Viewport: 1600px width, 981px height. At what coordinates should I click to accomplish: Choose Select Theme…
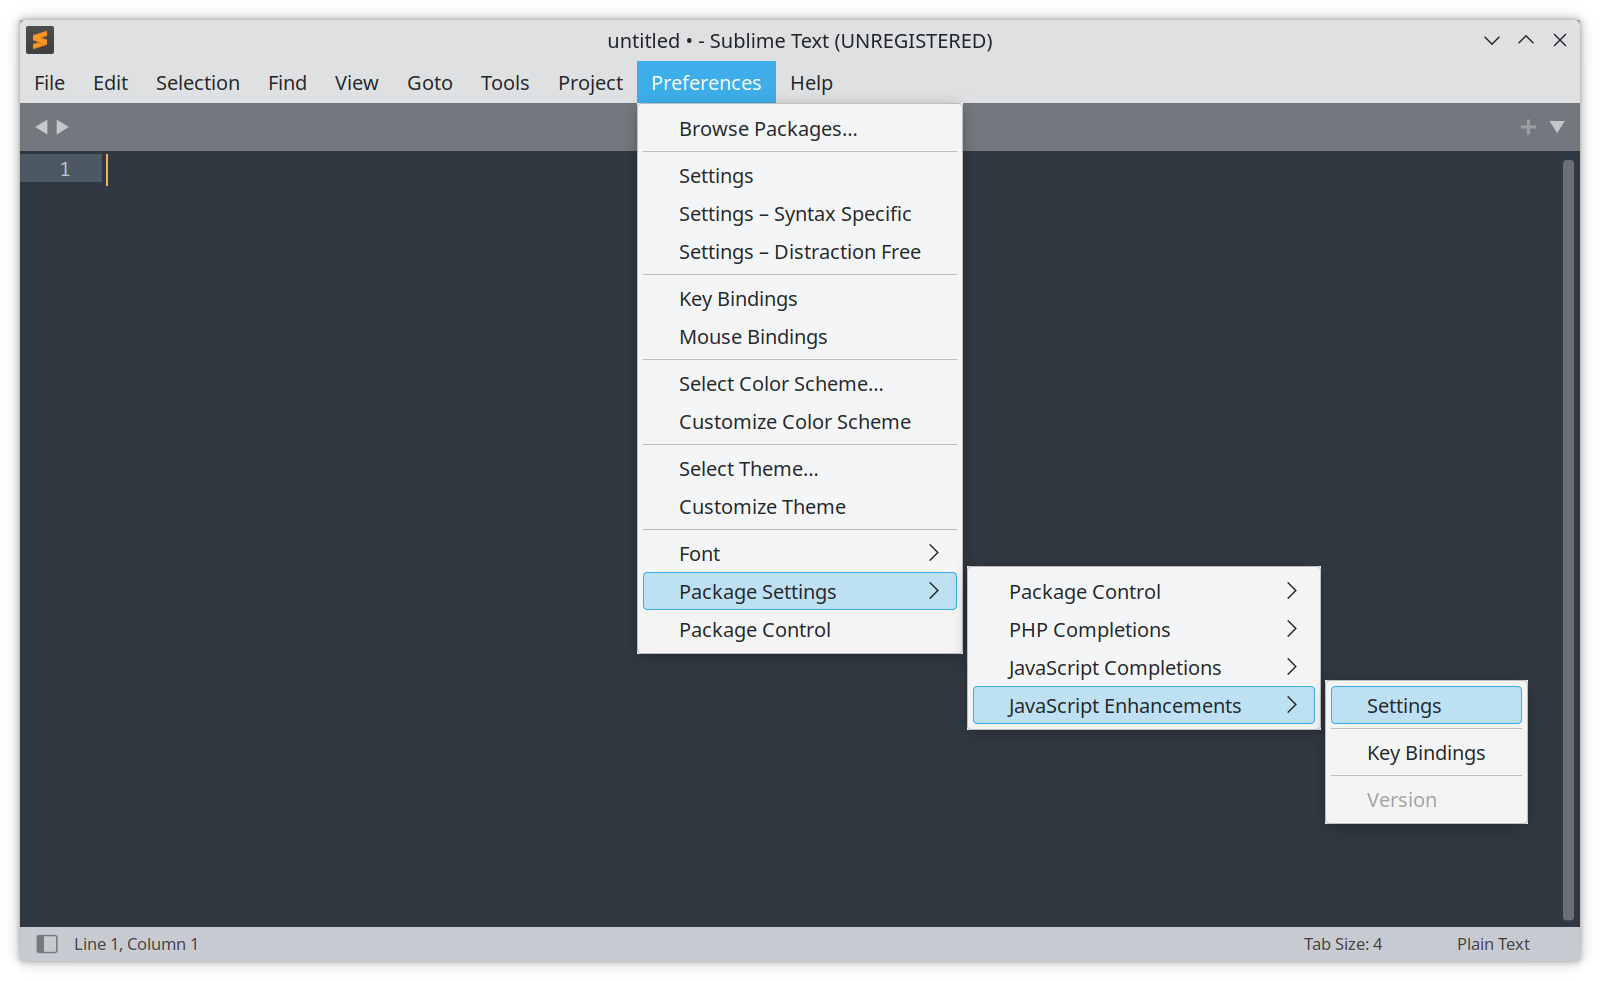(800, 469)
